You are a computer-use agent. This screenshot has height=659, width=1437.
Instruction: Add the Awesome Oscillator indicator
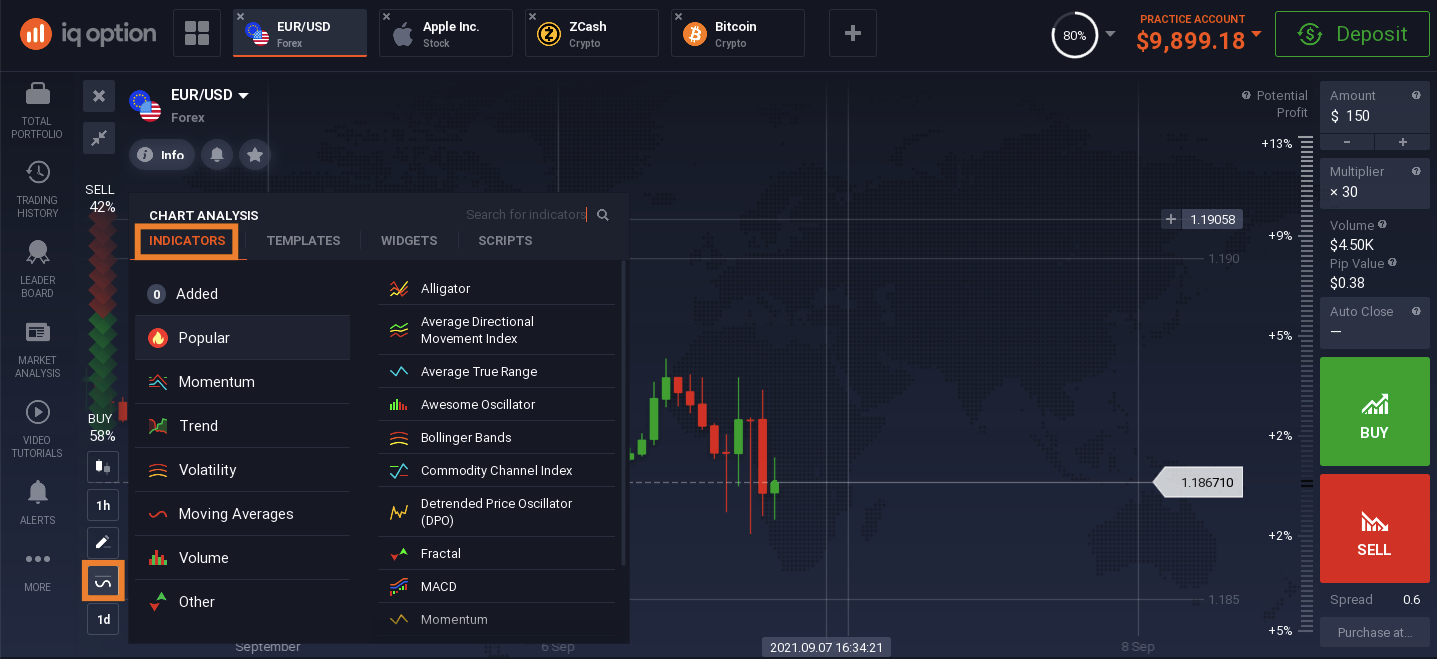coord(497,405)
